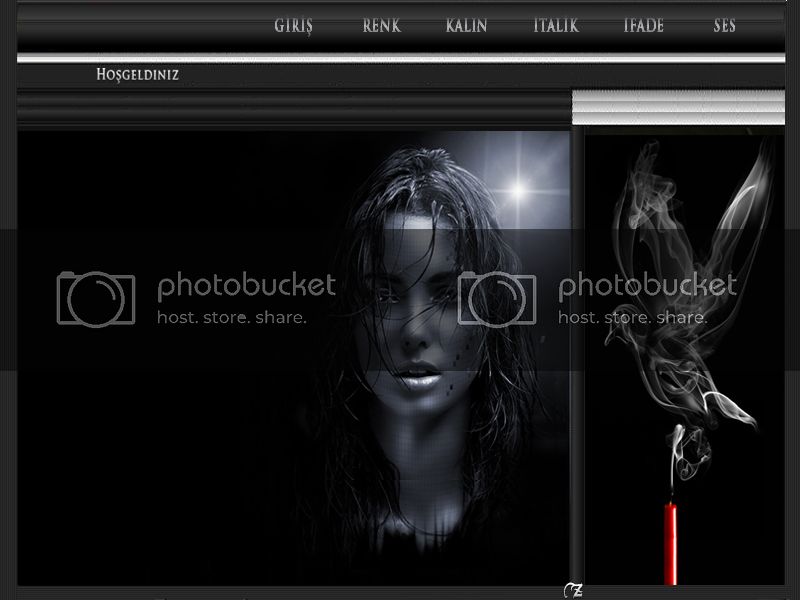Click the white striped panel header
Image resolution: width=800 pixels, height=600 pixels.
pyautogui.click(x=678, y=107)
